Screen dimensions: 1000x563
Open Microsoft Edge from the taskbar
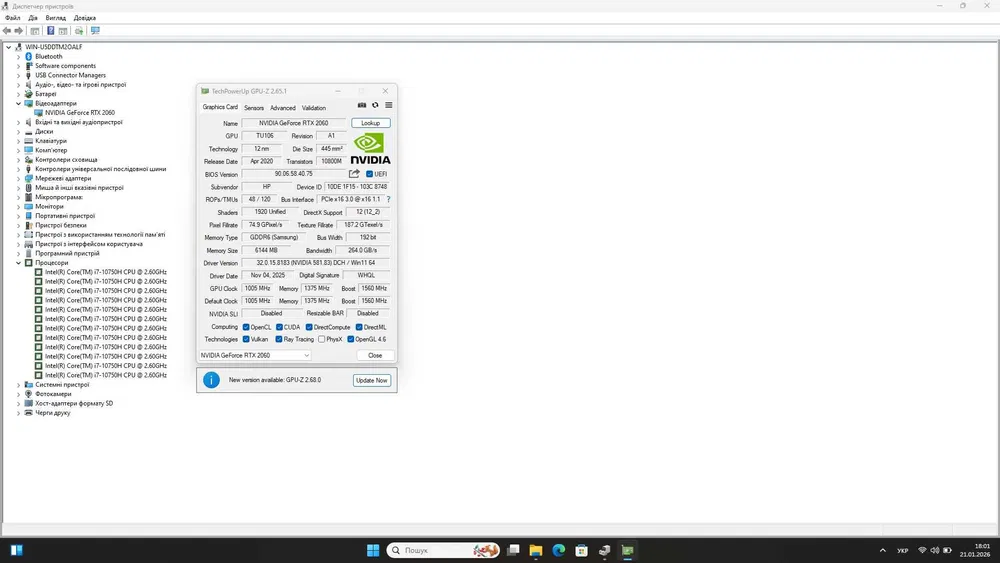click(559, 550)
